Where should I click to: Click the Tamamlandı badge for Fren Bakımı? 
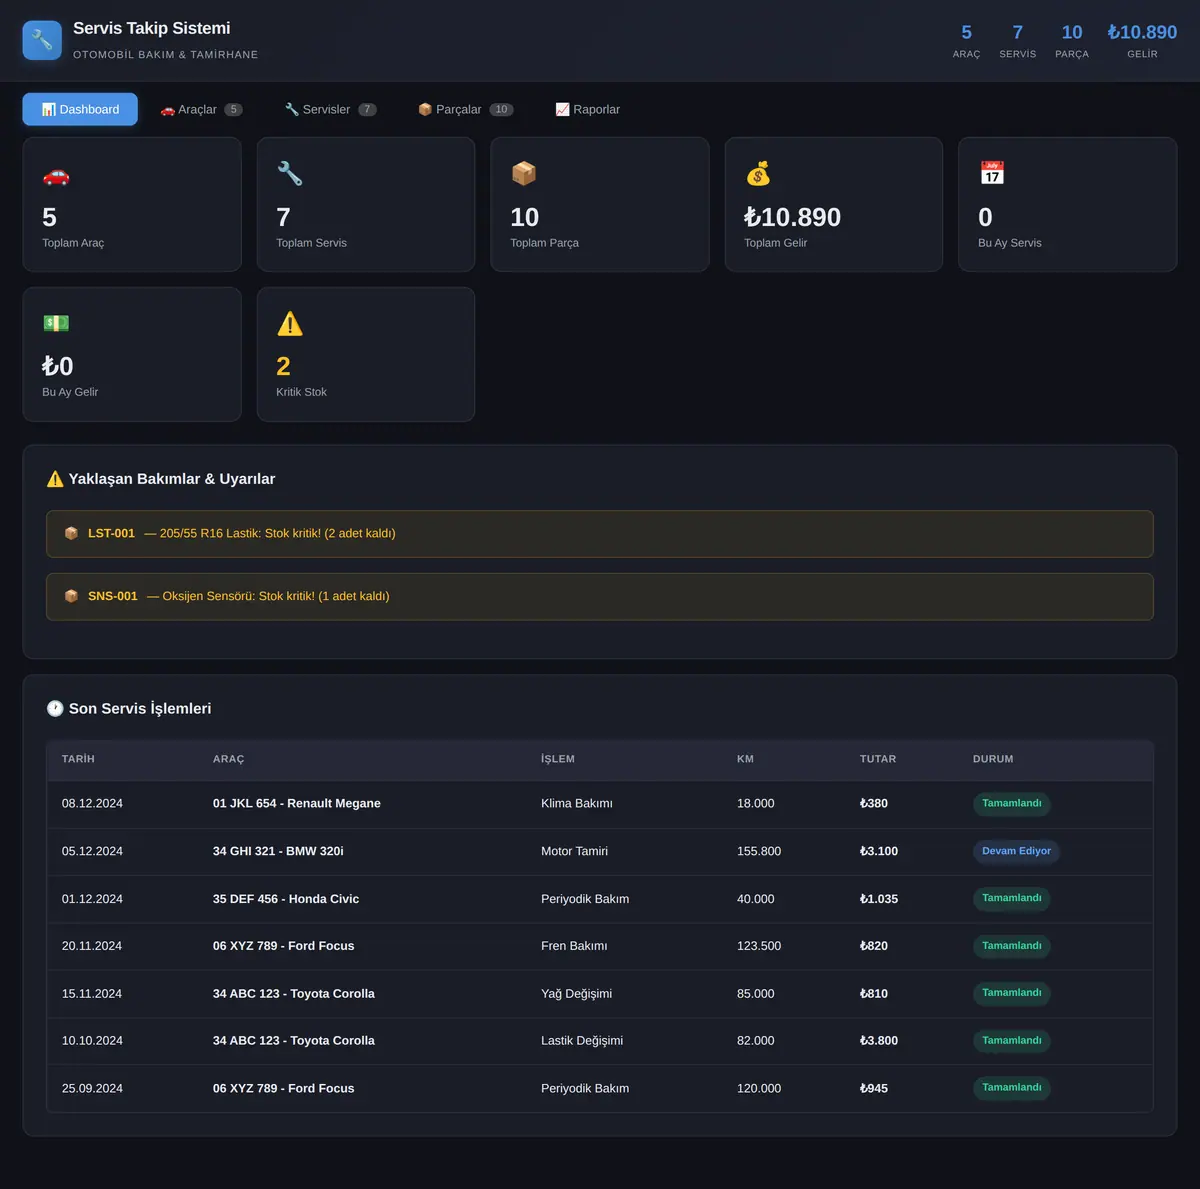pyautogui.click(x=1011, y=946)
